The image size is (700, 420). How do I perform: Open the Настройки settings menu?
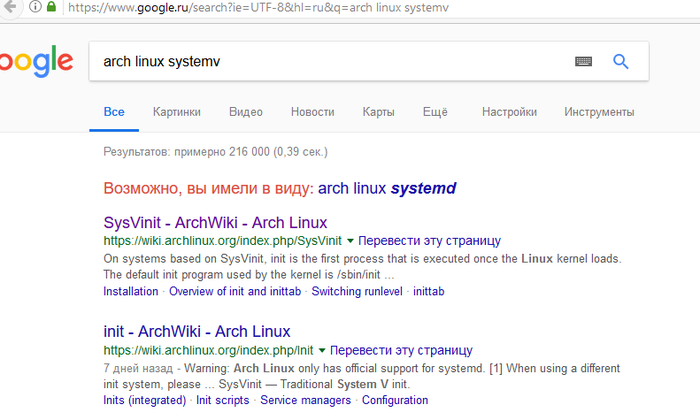tap(509, 112)
